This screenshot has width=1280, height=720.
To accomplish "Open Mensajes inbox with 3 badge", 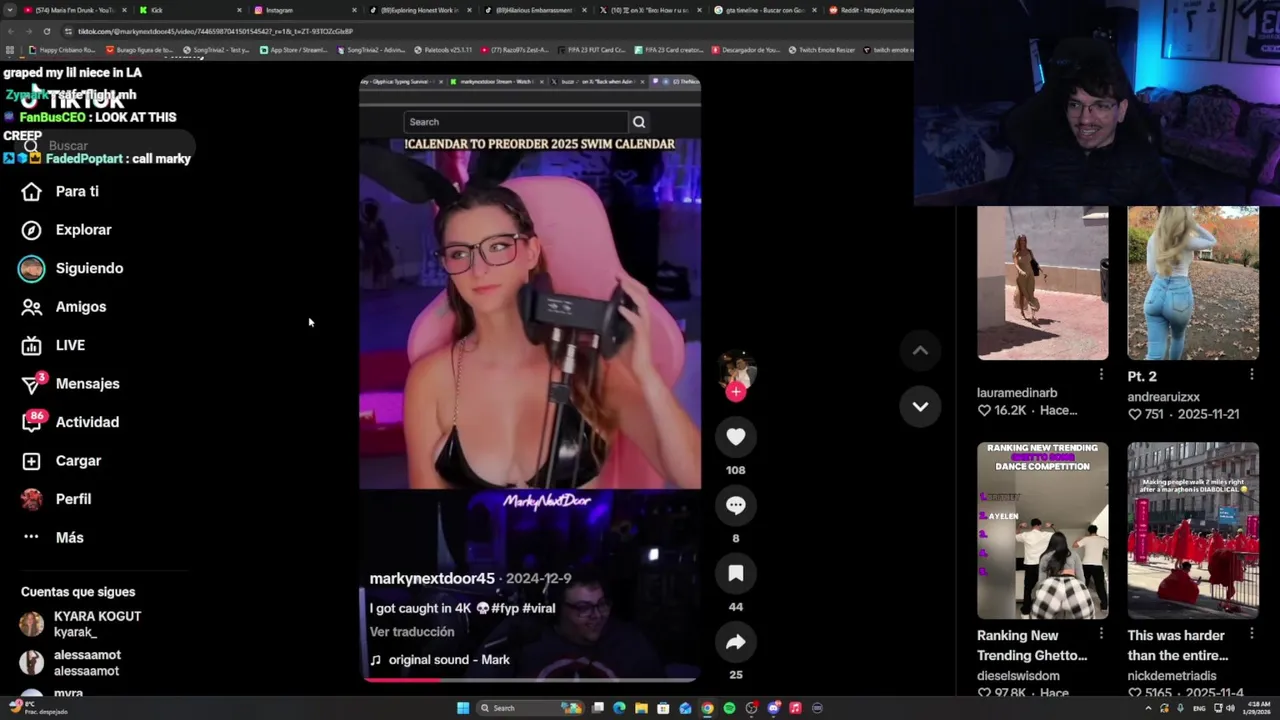I will [x=70, y=384].
